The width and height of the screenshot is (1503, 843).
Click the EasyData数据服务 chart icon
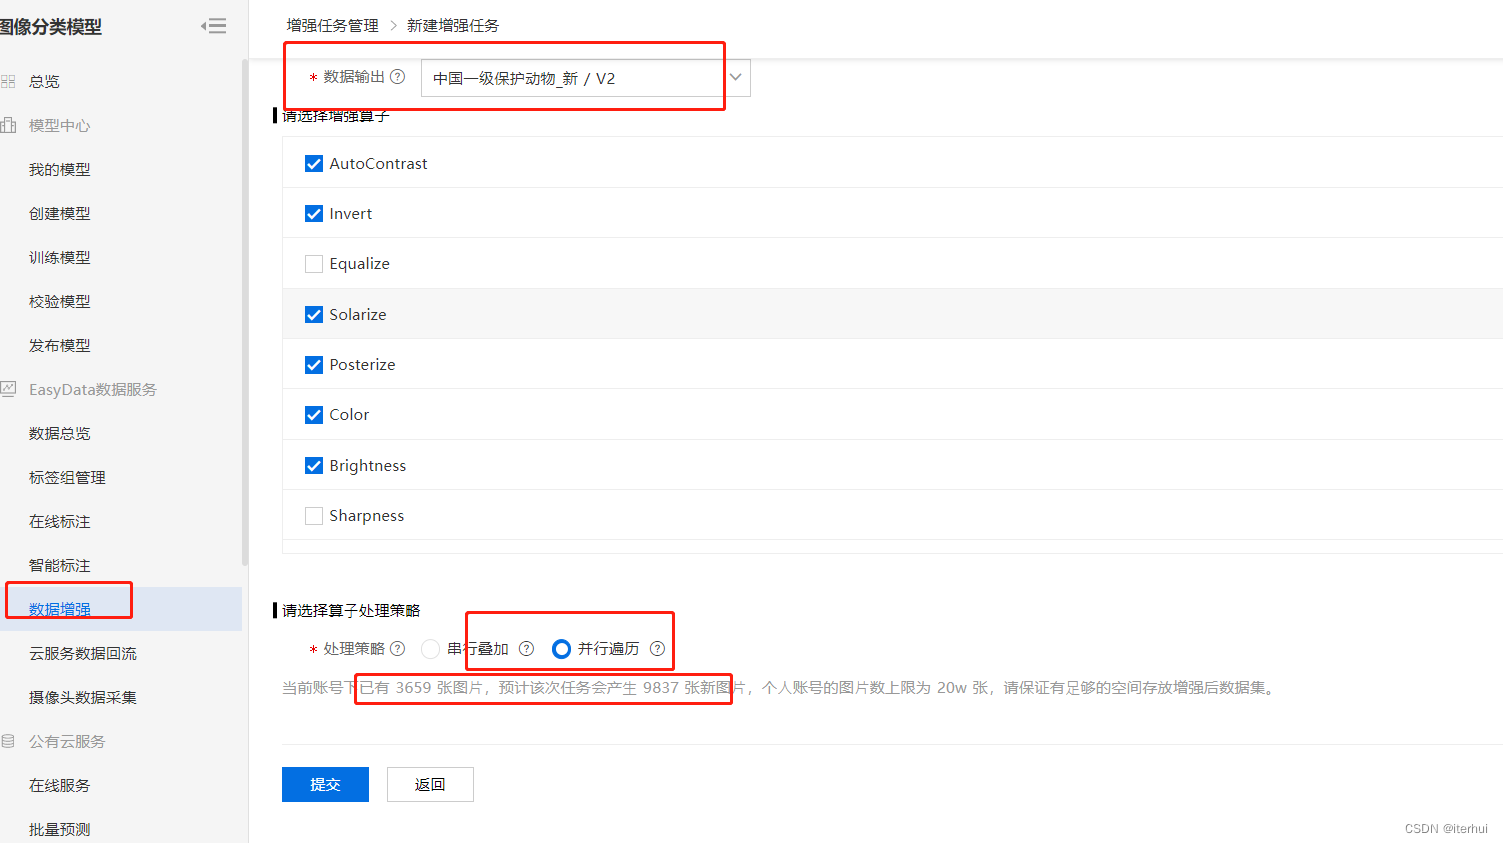[x=8, y=389]
